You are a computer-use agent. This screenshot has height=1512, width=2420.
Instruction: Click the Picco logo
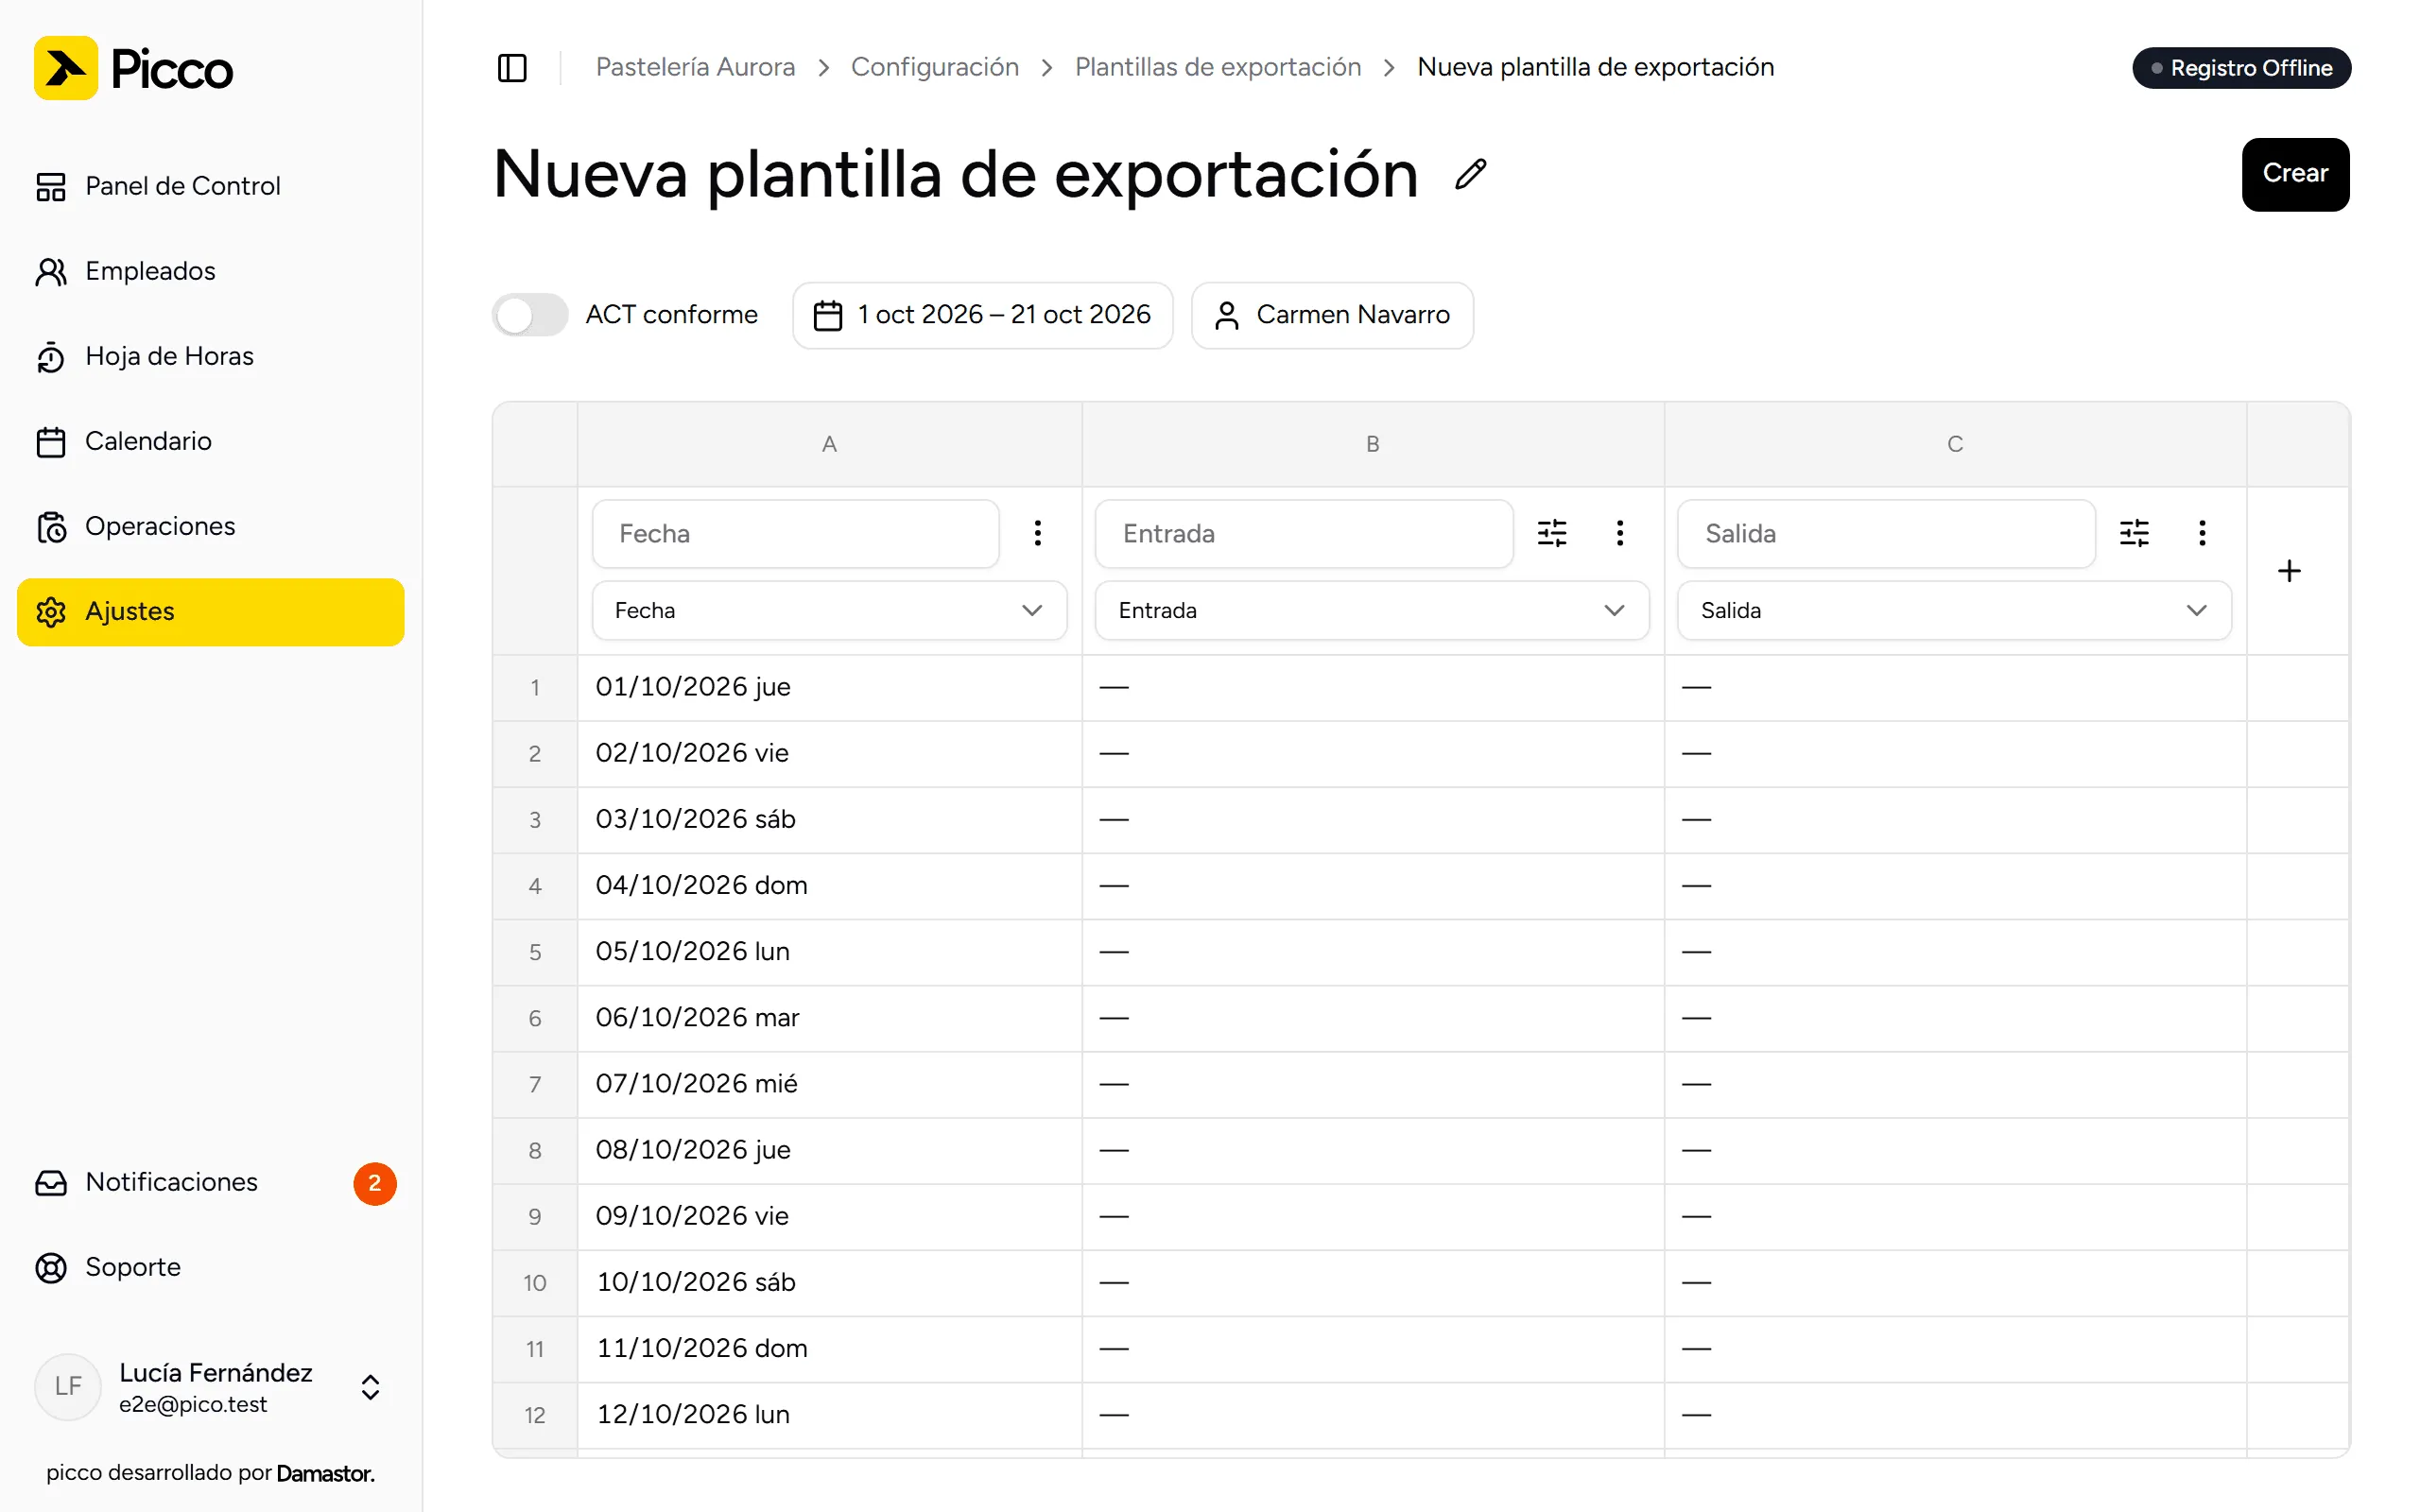click(x=134, y=68)
